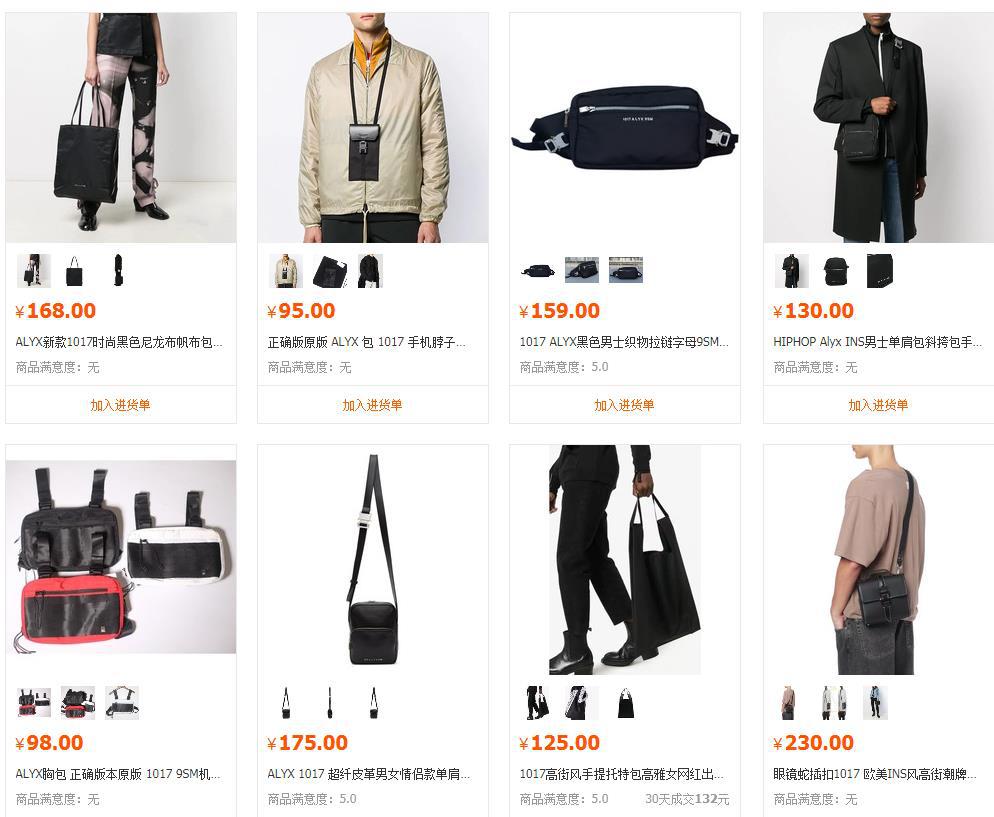
Task: Open the main image of the navy waist bag
Action: pos(624,128)
